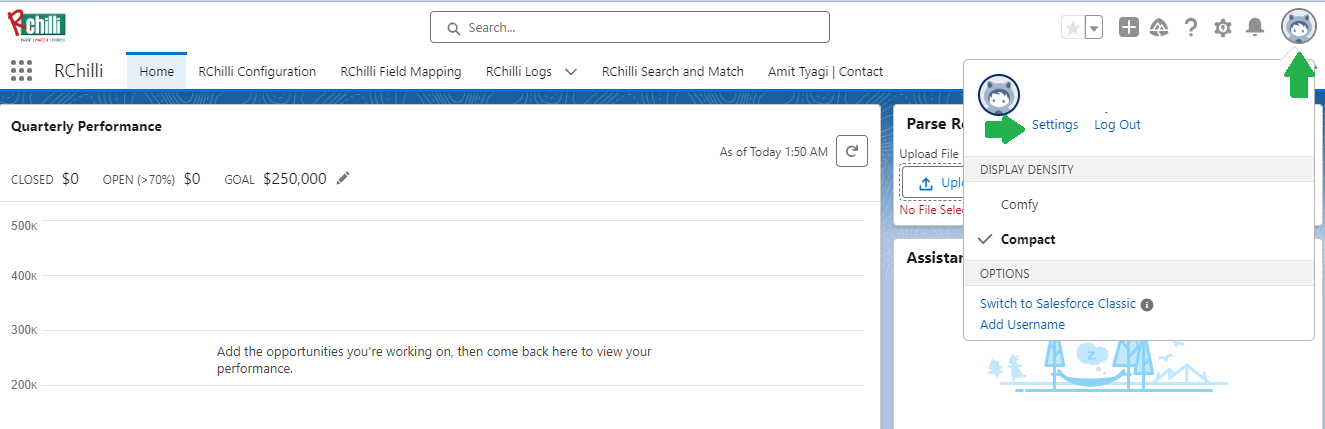Click Switch to Salesforce Classic link
This screenshot has width=1325, height=429.
(1058, 304)
